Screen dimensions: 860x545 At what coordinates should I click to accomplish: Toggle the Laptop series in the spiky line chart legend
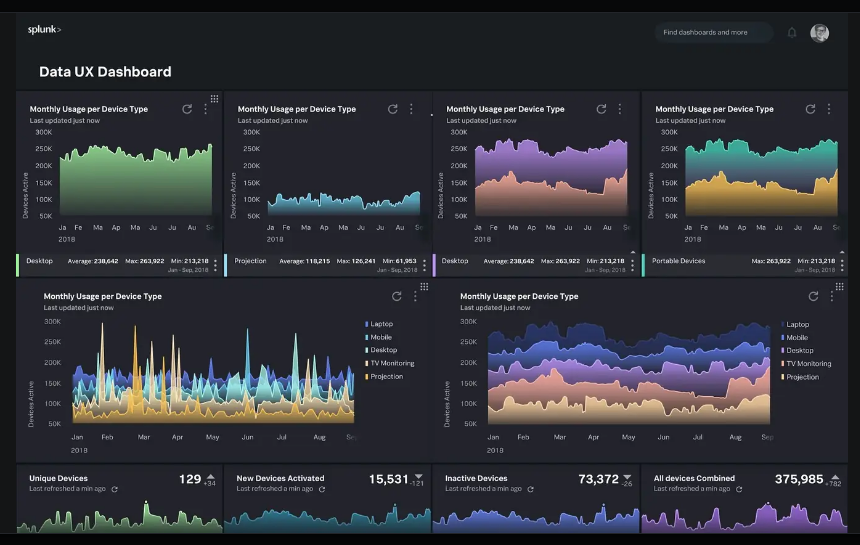(379, 324)
